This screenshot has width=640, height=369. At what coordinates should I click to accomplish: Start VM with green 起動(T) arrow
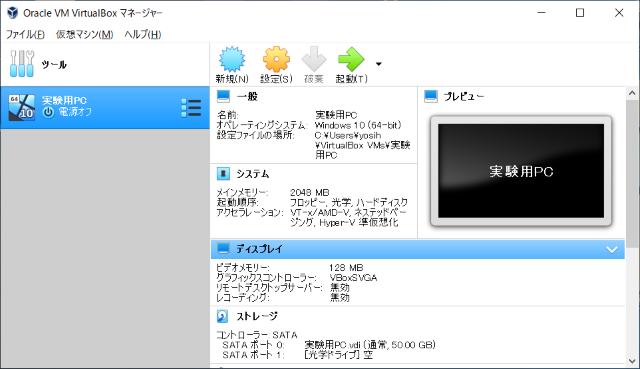[351, 59]
